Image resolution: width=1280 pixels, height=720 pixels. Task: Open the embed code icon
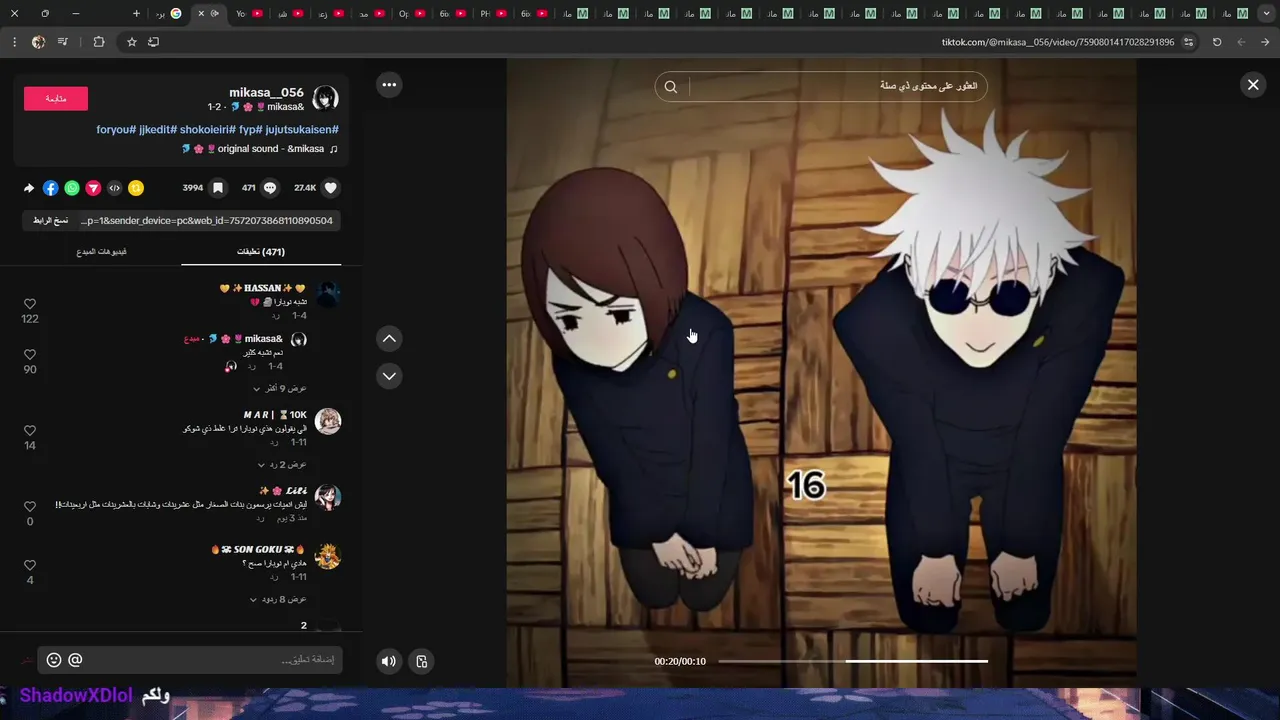pyautogui.click(x=115, y=188)
